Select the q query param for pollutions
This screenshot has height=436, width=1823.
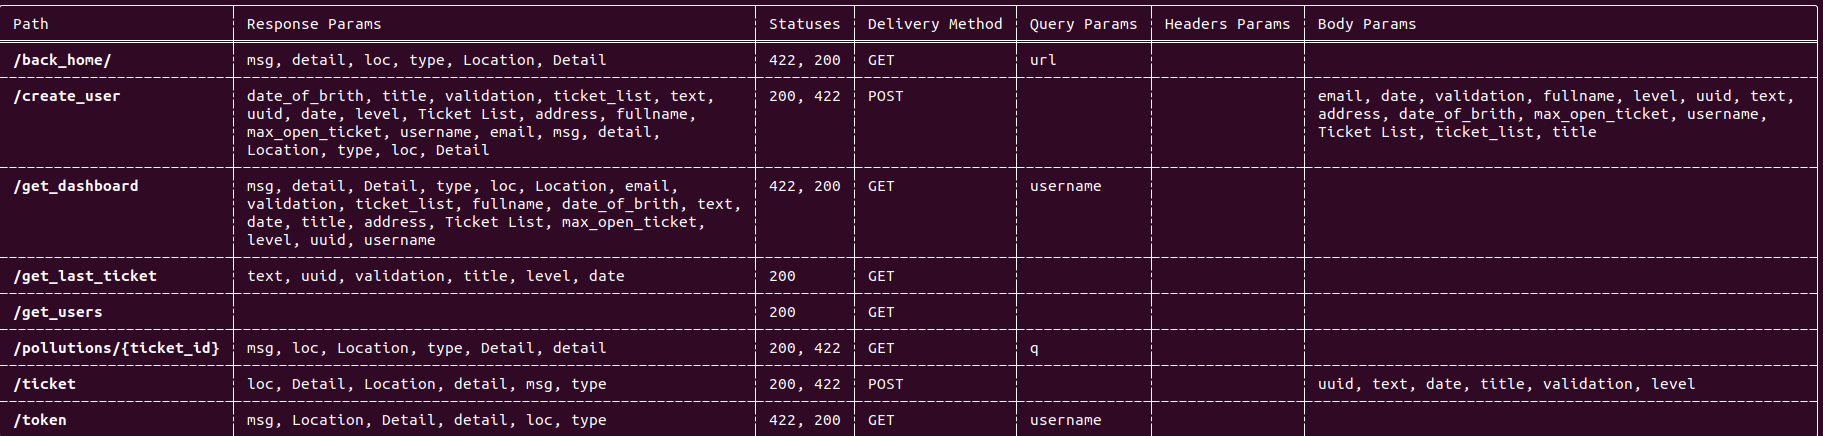pos(1034,349)
